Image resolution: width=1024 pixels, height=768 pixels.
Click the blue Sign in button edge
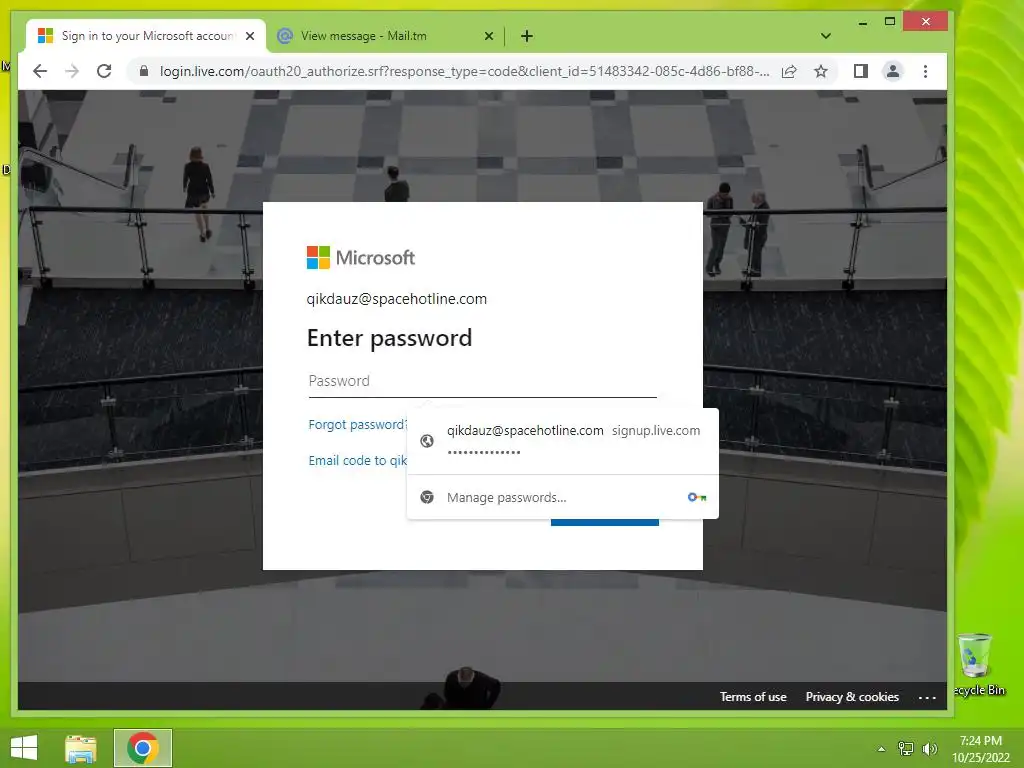pos(605,522)
